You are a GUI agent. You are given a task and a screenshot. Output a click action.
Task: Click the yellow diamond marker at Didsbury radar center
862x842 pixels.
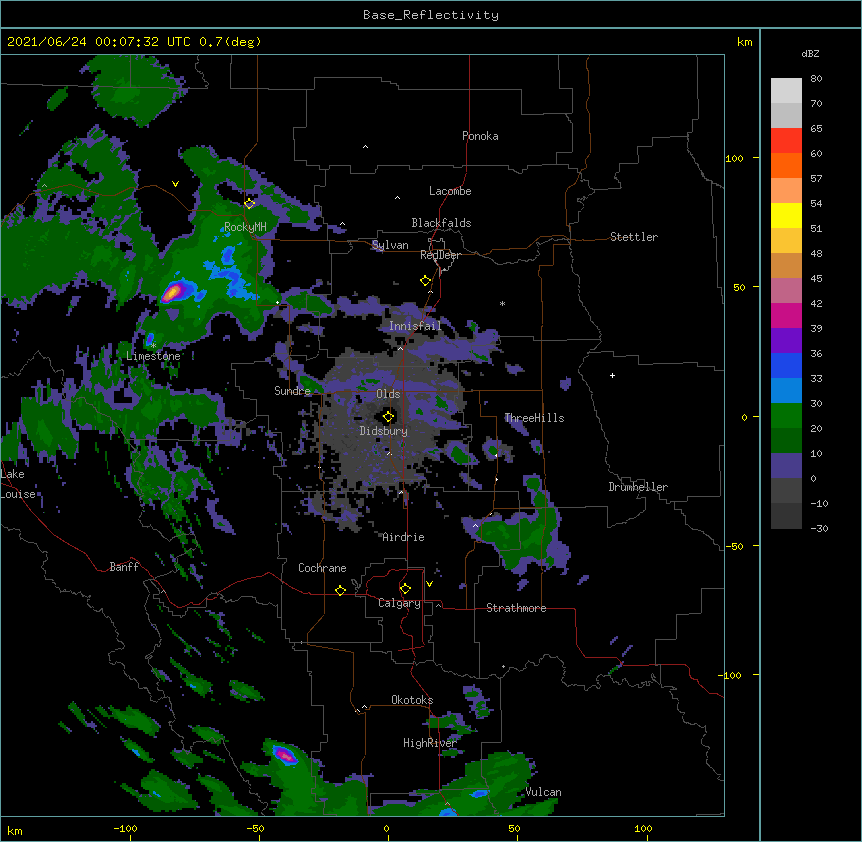tap(388, 417)
